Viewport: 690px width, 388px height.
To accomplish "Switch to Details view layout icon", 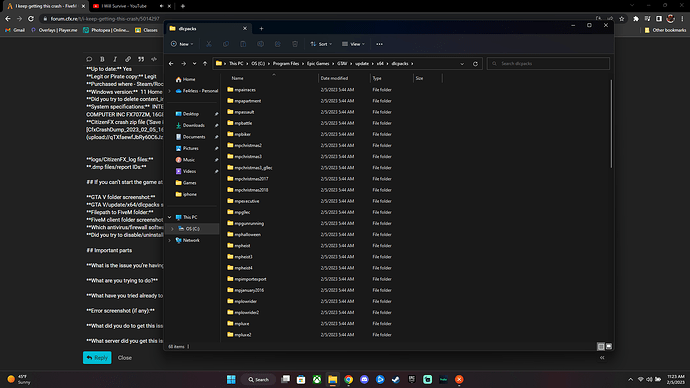I will pyautogui.click(x=601, y=347).
